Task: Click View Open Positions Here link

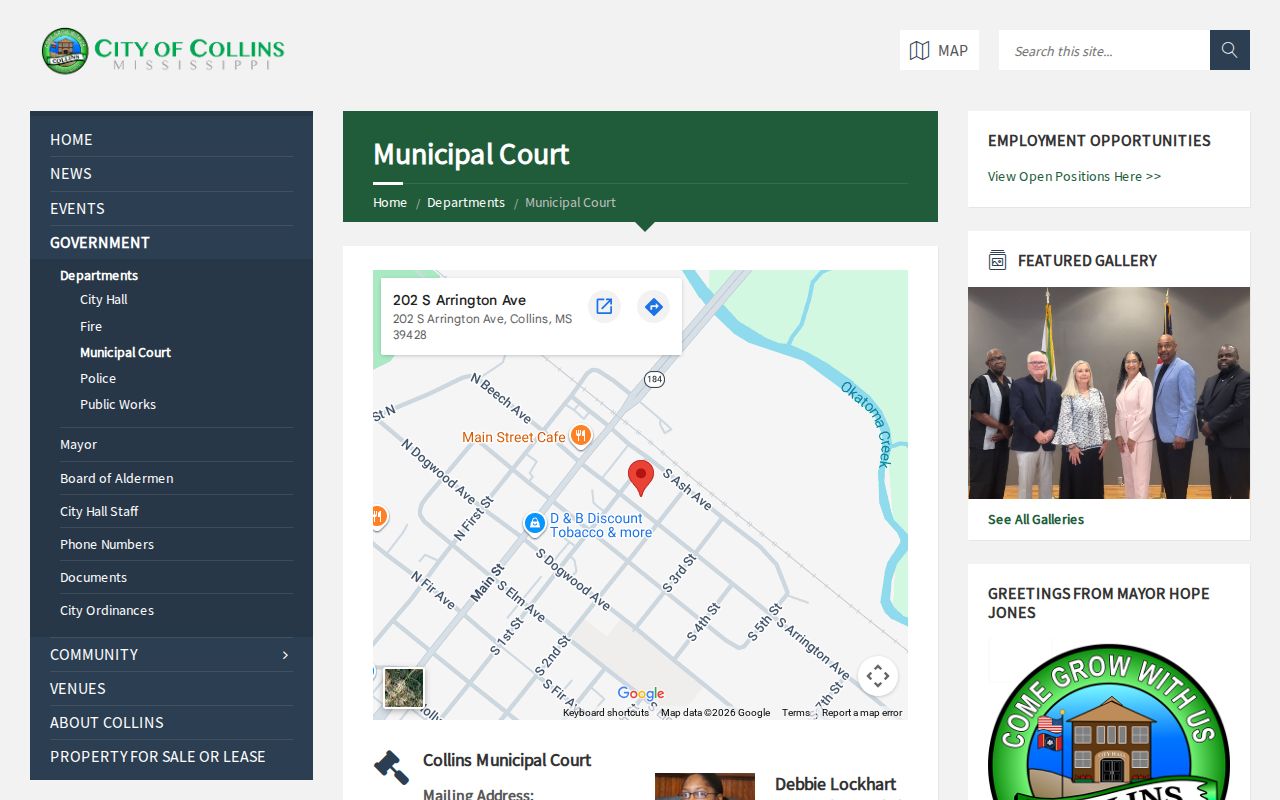Action: pyautogui.click(x=1074, y=176)
